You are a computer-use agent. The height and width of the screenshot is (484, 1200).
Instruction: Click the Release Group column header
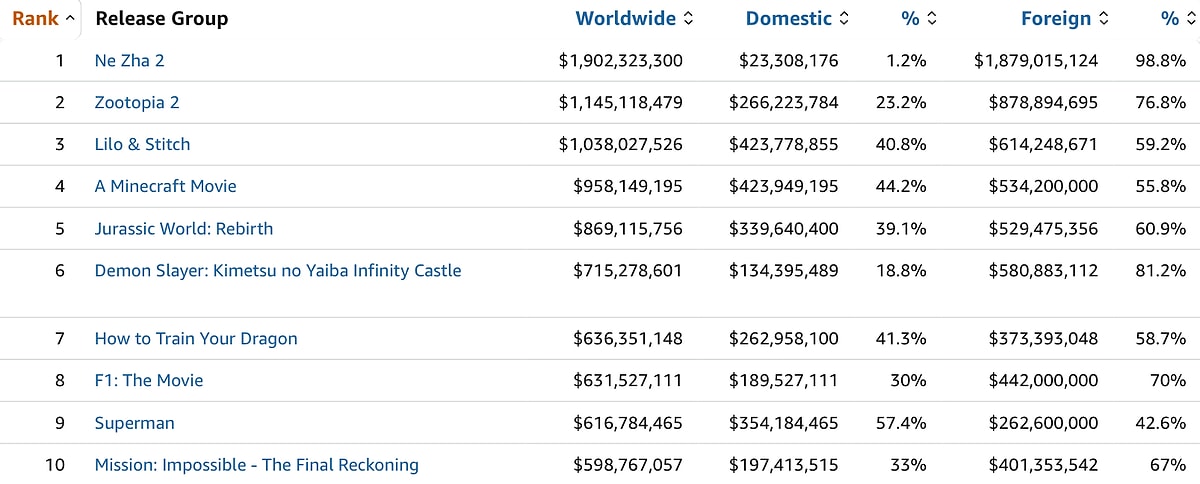click(161, 18)
